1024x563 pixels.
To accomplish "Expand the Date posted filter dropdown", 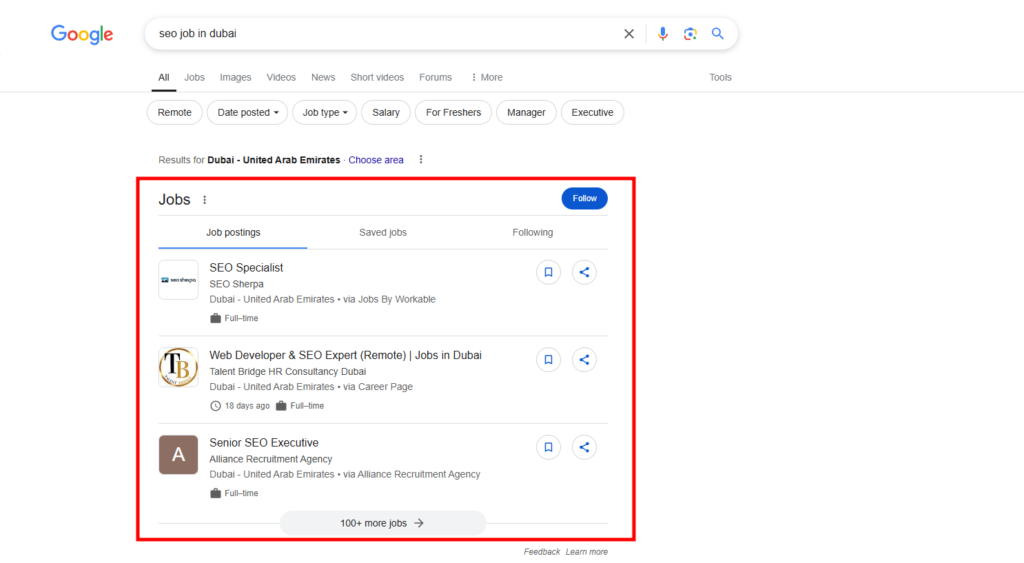I will pyautogui.click(x=248, y=112).
